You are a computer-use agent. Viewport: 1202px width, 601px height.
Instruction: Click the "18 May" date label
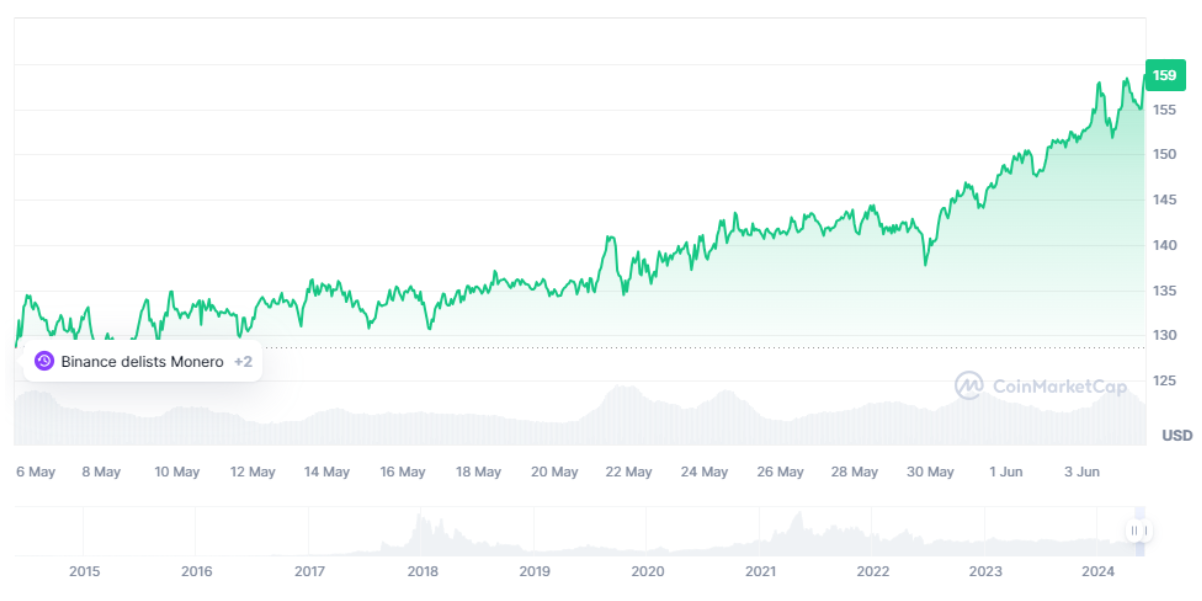[x=479, y=472]
